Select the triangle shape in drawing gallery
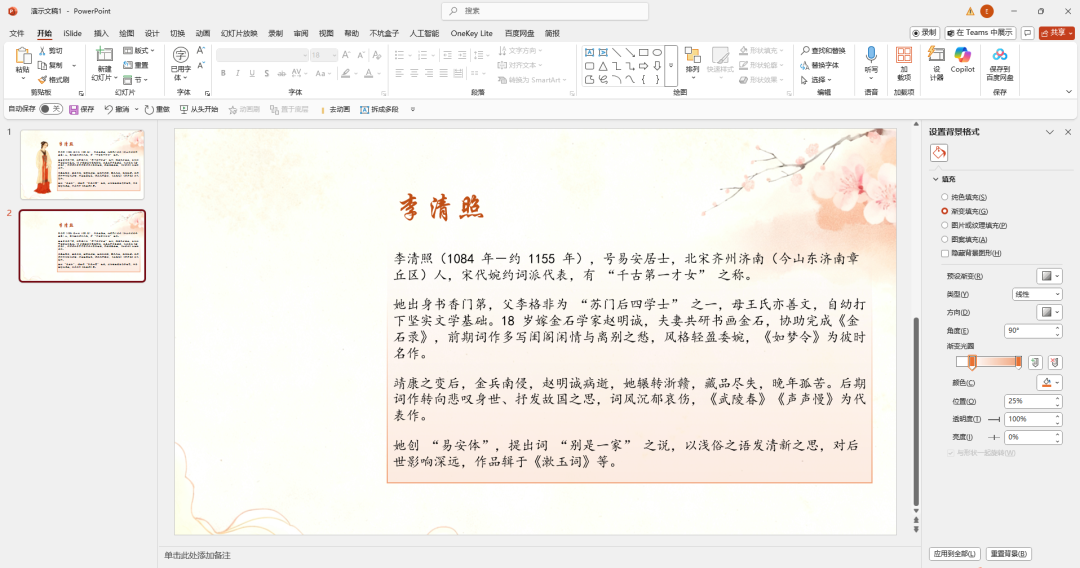This screenshot has width=1080, height=568. [603, 66]
